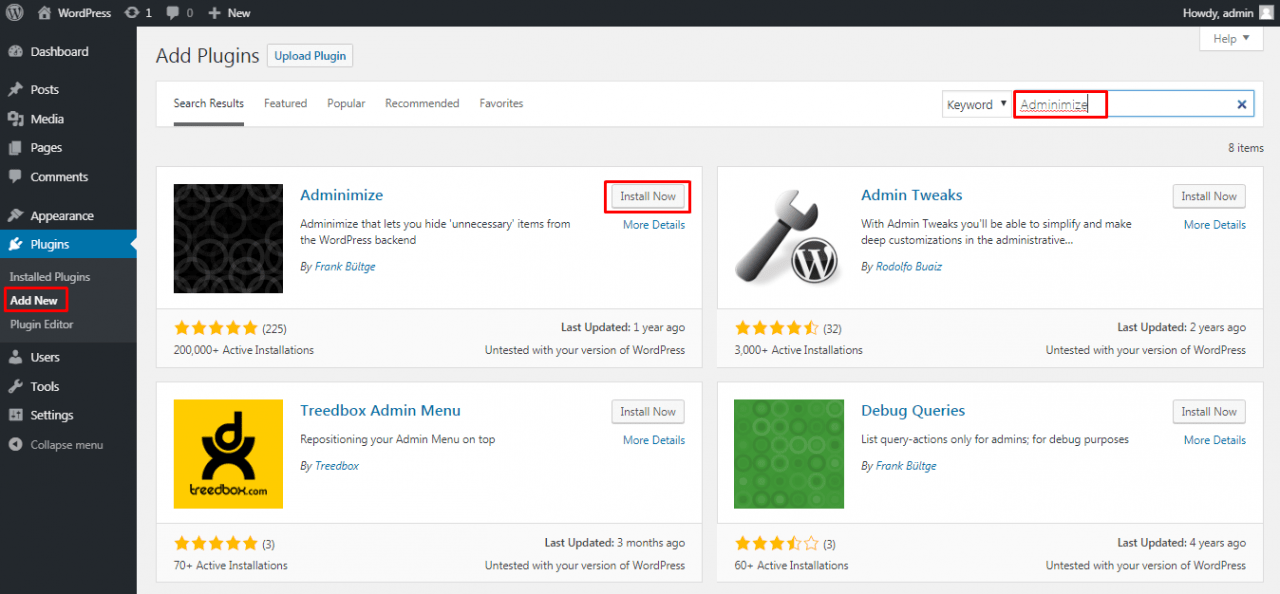1280x594 pixels.
Task: Click Howdy, admin account menu
Action: click(x=1228, y=13)
